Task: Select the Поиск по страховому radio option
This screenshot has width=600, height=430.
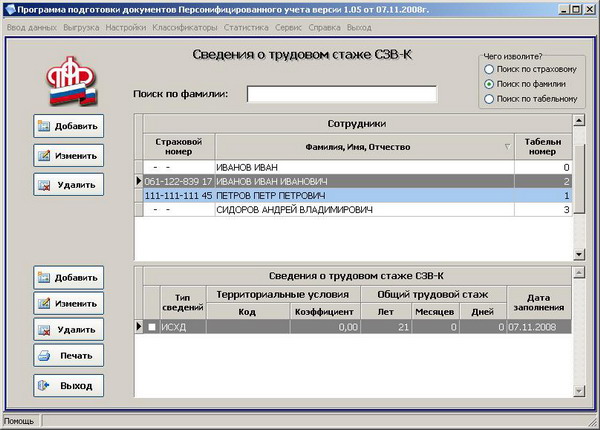Action: 489,70
